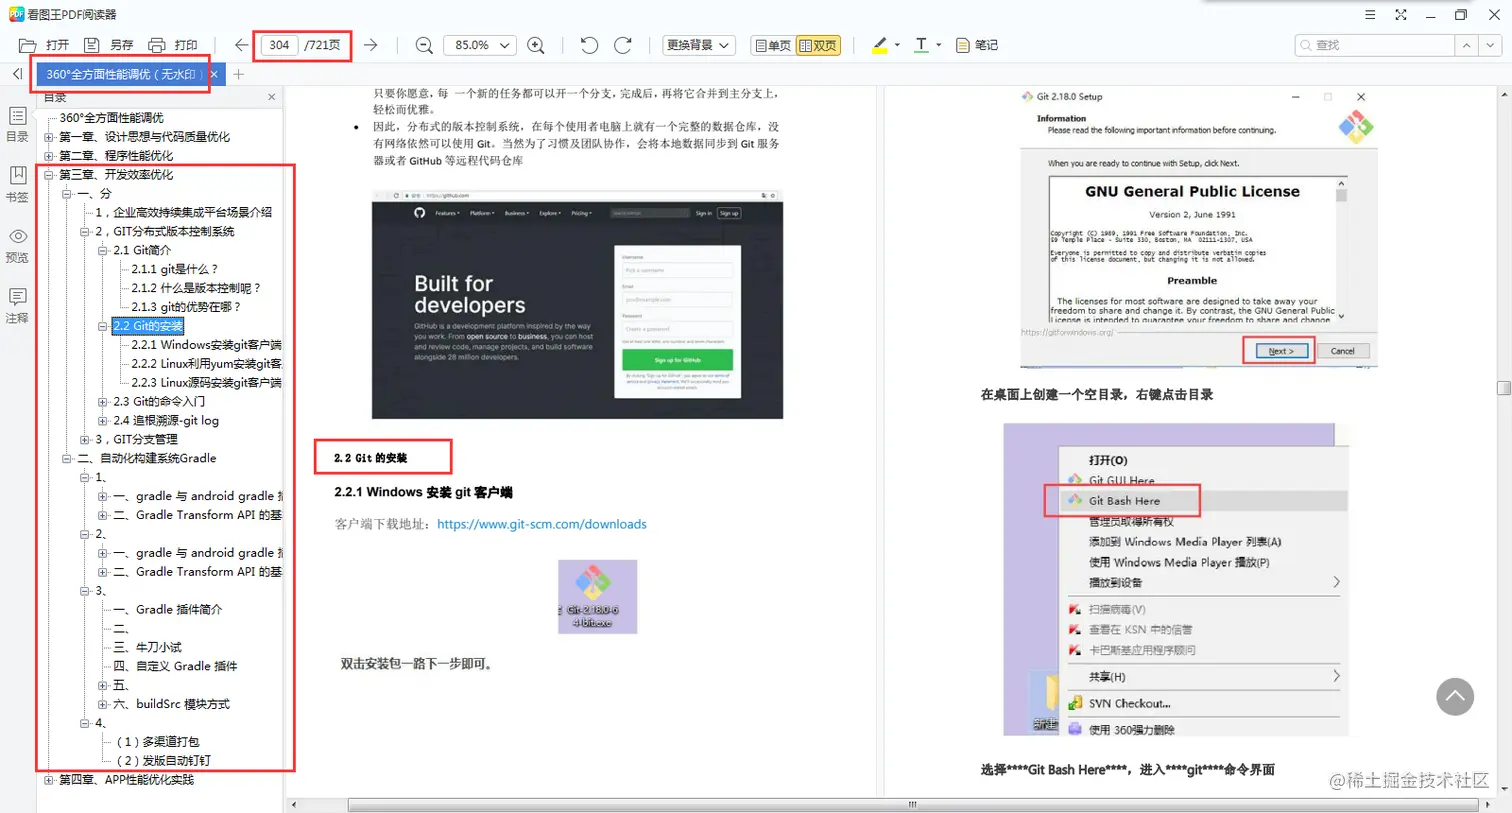Viewport: 1512px width, 813px height.
Task: Expand 3，GIT分支管理 node
Action: [85, 440]
